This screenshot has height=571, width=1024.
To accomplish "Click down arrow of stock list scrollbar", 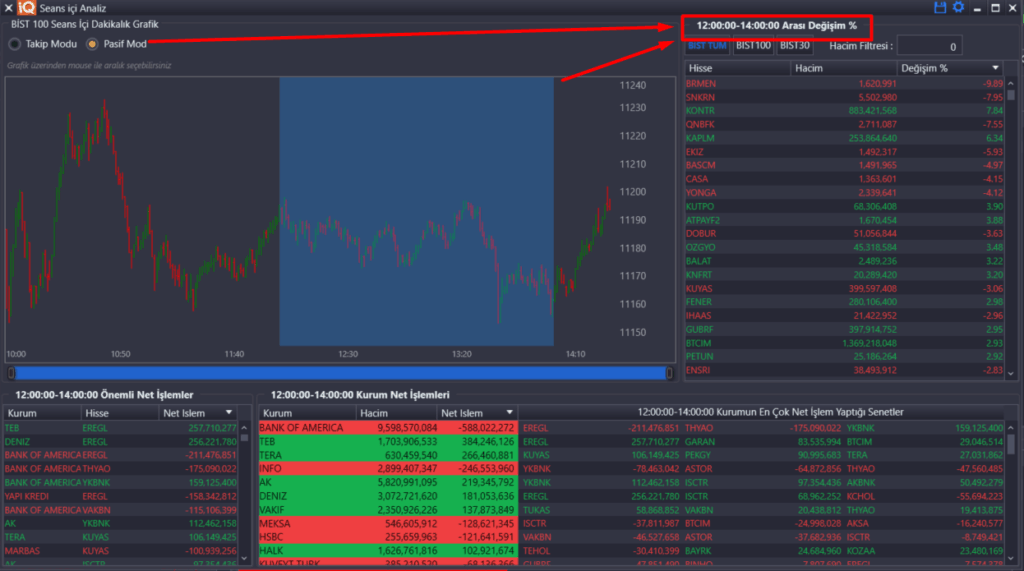I will 1011,374.
